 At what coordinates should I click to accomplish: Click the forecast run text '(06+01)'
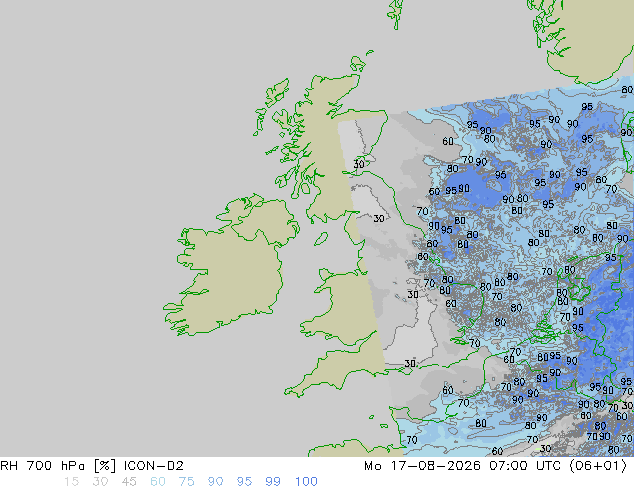click(598, 466)
